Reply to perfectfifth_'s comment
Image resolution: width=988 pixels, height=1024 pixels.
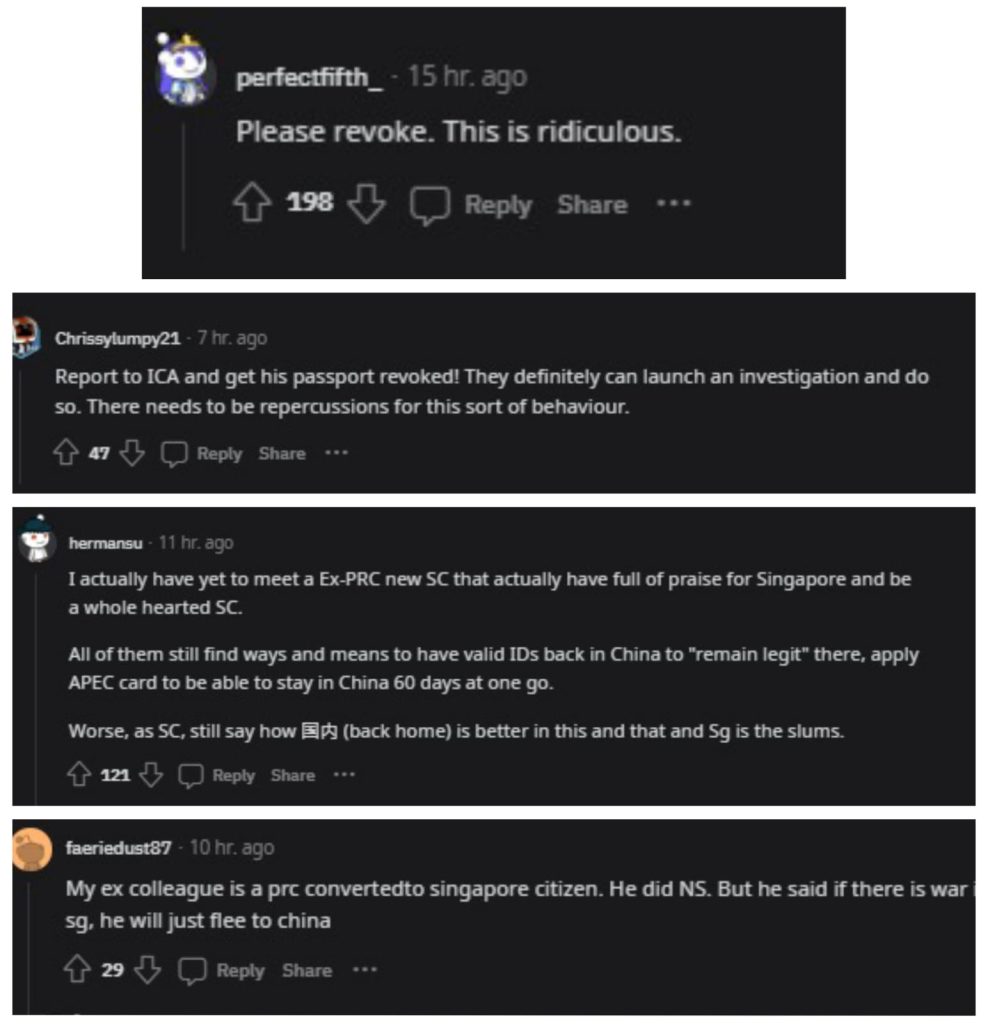[498, 205]
